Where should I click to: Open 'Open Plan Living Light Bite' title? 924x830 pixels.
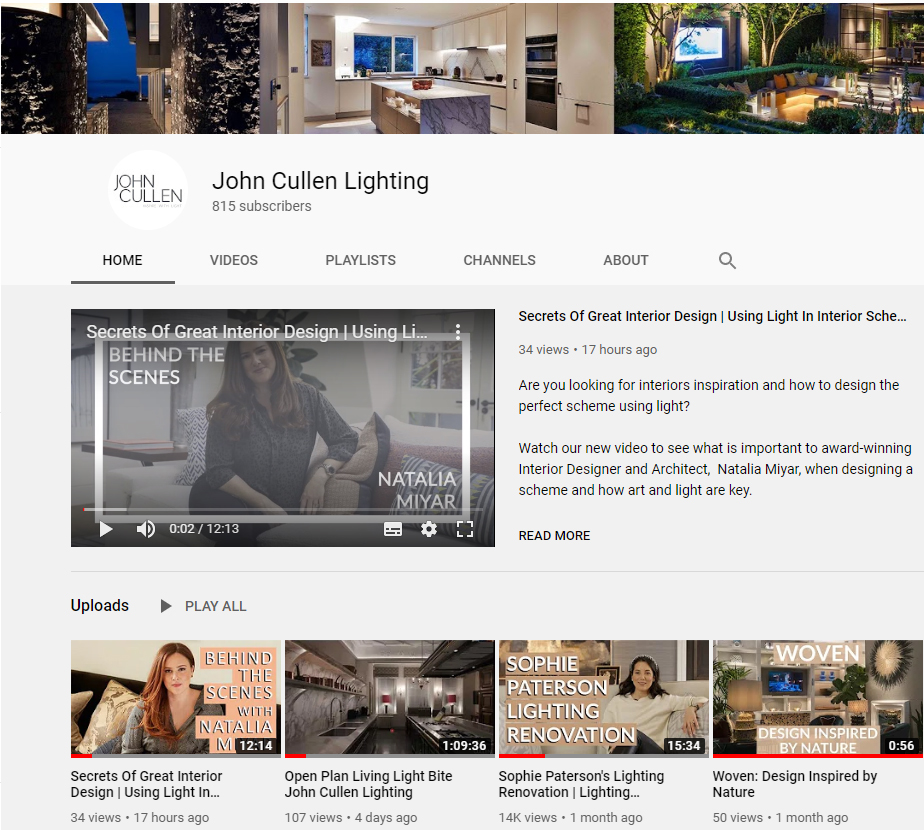click(x=368, y=784)
